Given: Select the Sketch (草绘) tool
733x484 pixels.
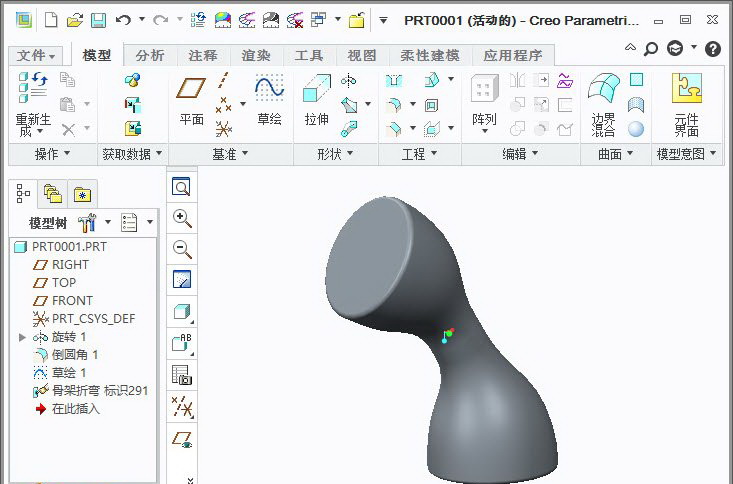Looking at the screenshot, I should pyautogui.click(x=269, y=100).
